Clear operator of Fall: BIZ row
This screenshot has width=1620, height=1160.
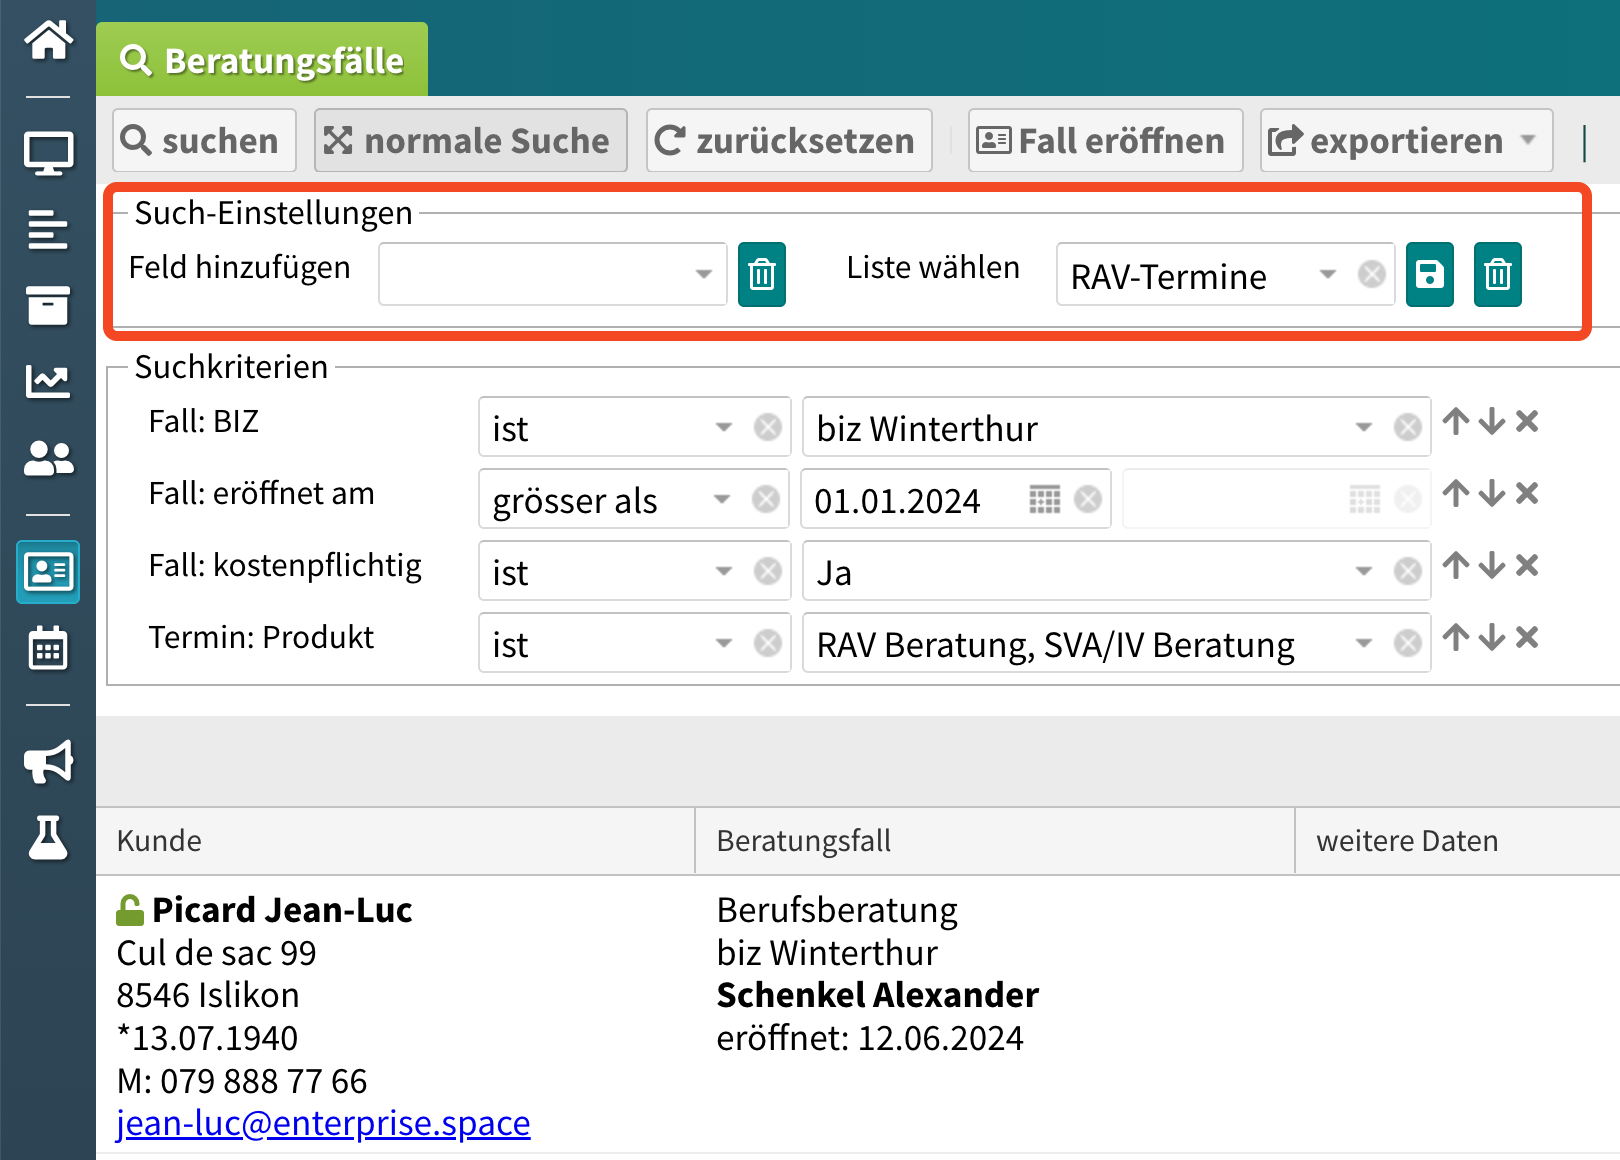(x=768, y=427)
